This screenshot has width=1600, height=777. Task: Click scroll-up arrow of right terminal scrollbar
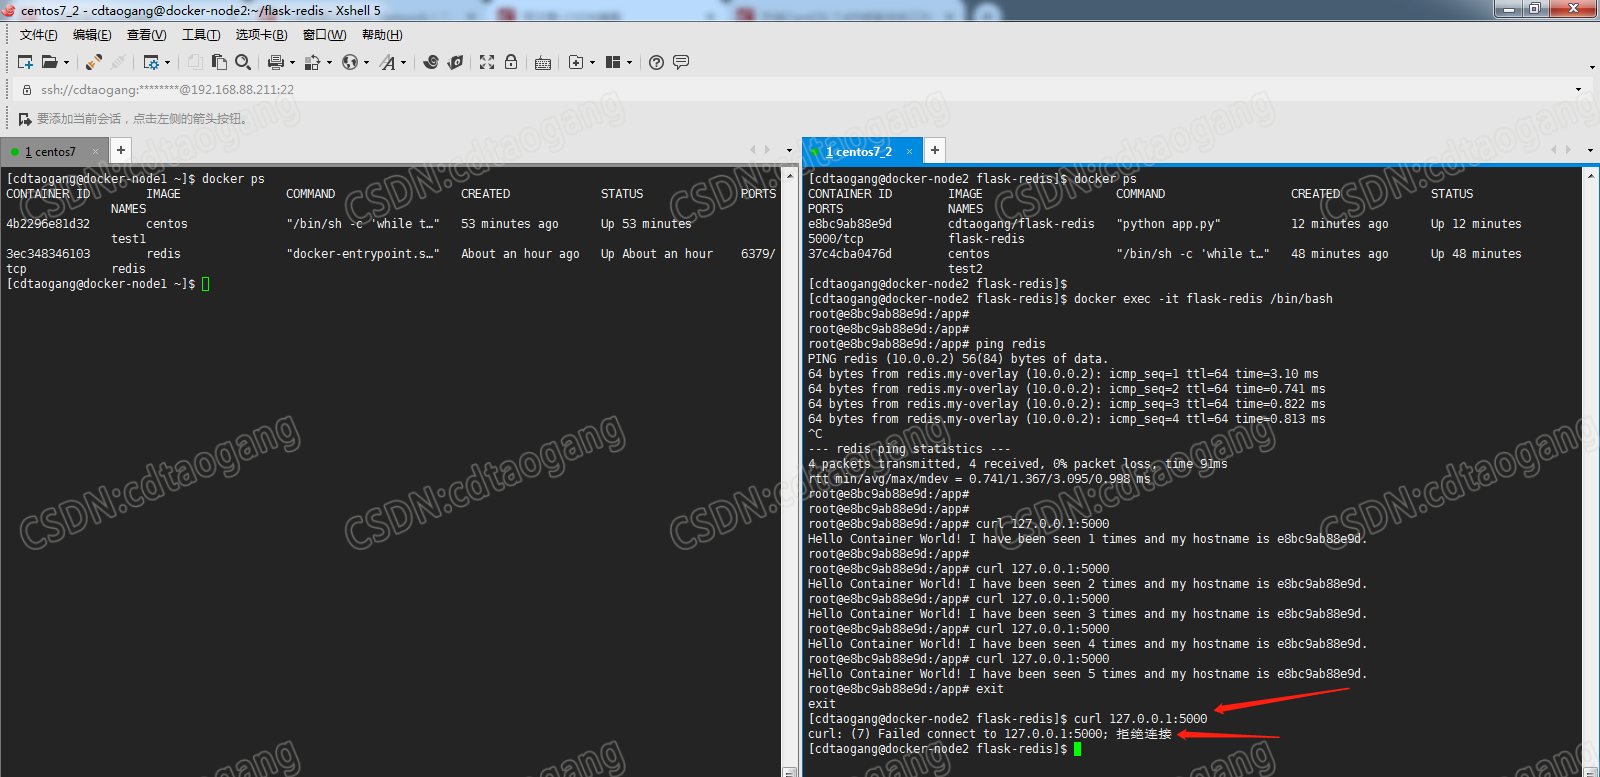[x=1590, y=175]
